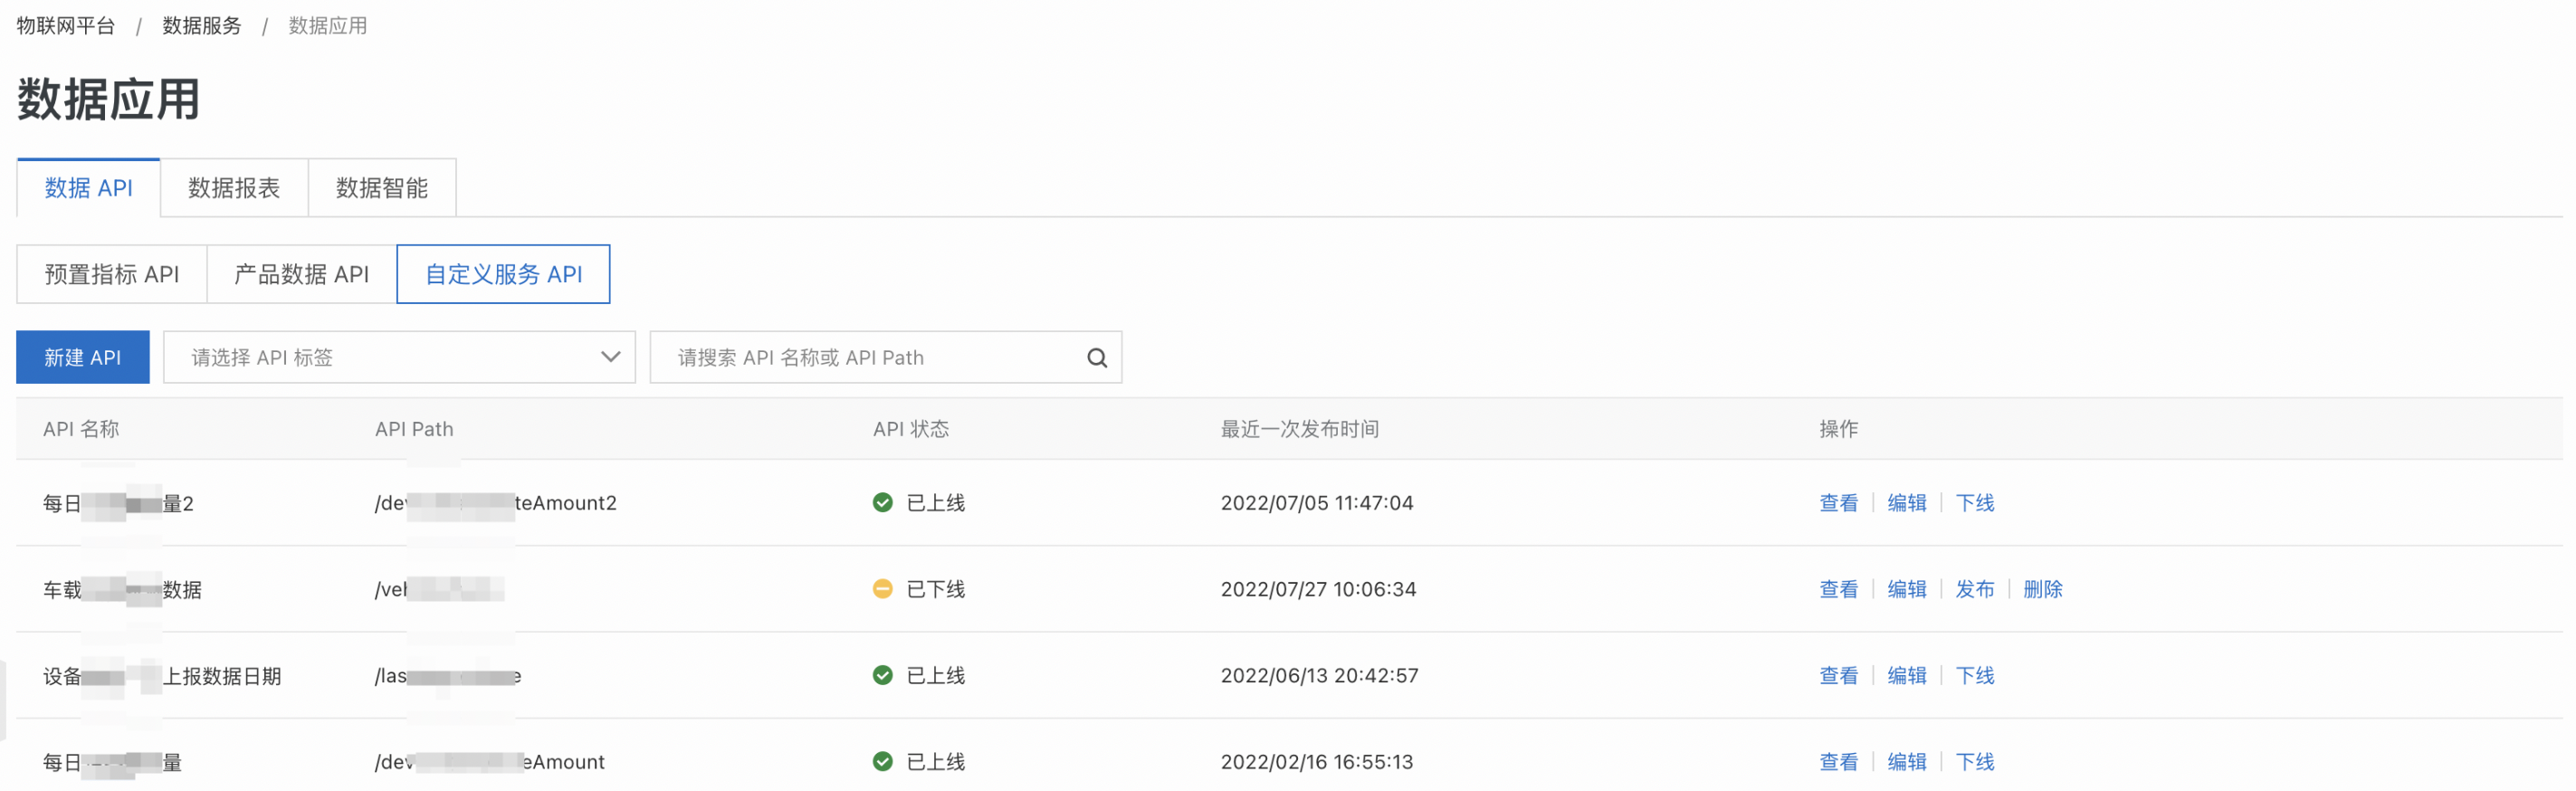The width and height of the screenshot is (2576, 791).
Task: Click 编辑 for the 已下线 row
Action: [1907, 589]
